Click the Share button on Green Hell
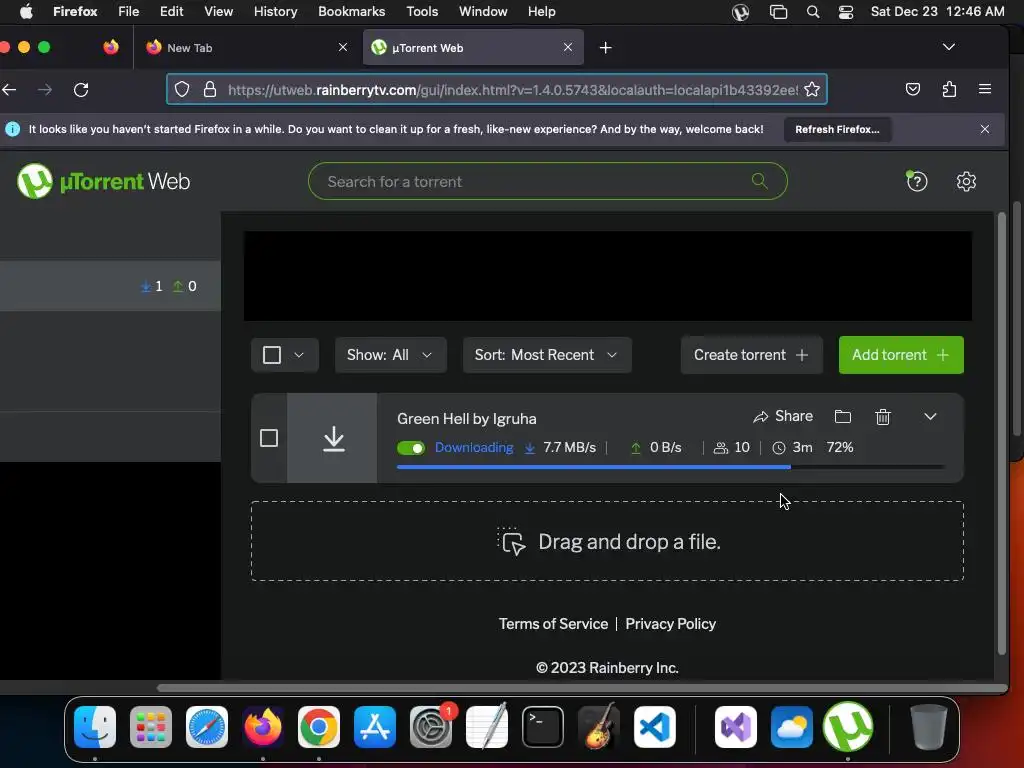Screen dimensions: 1024x768 pyautogui.click(x=783, y=417)
